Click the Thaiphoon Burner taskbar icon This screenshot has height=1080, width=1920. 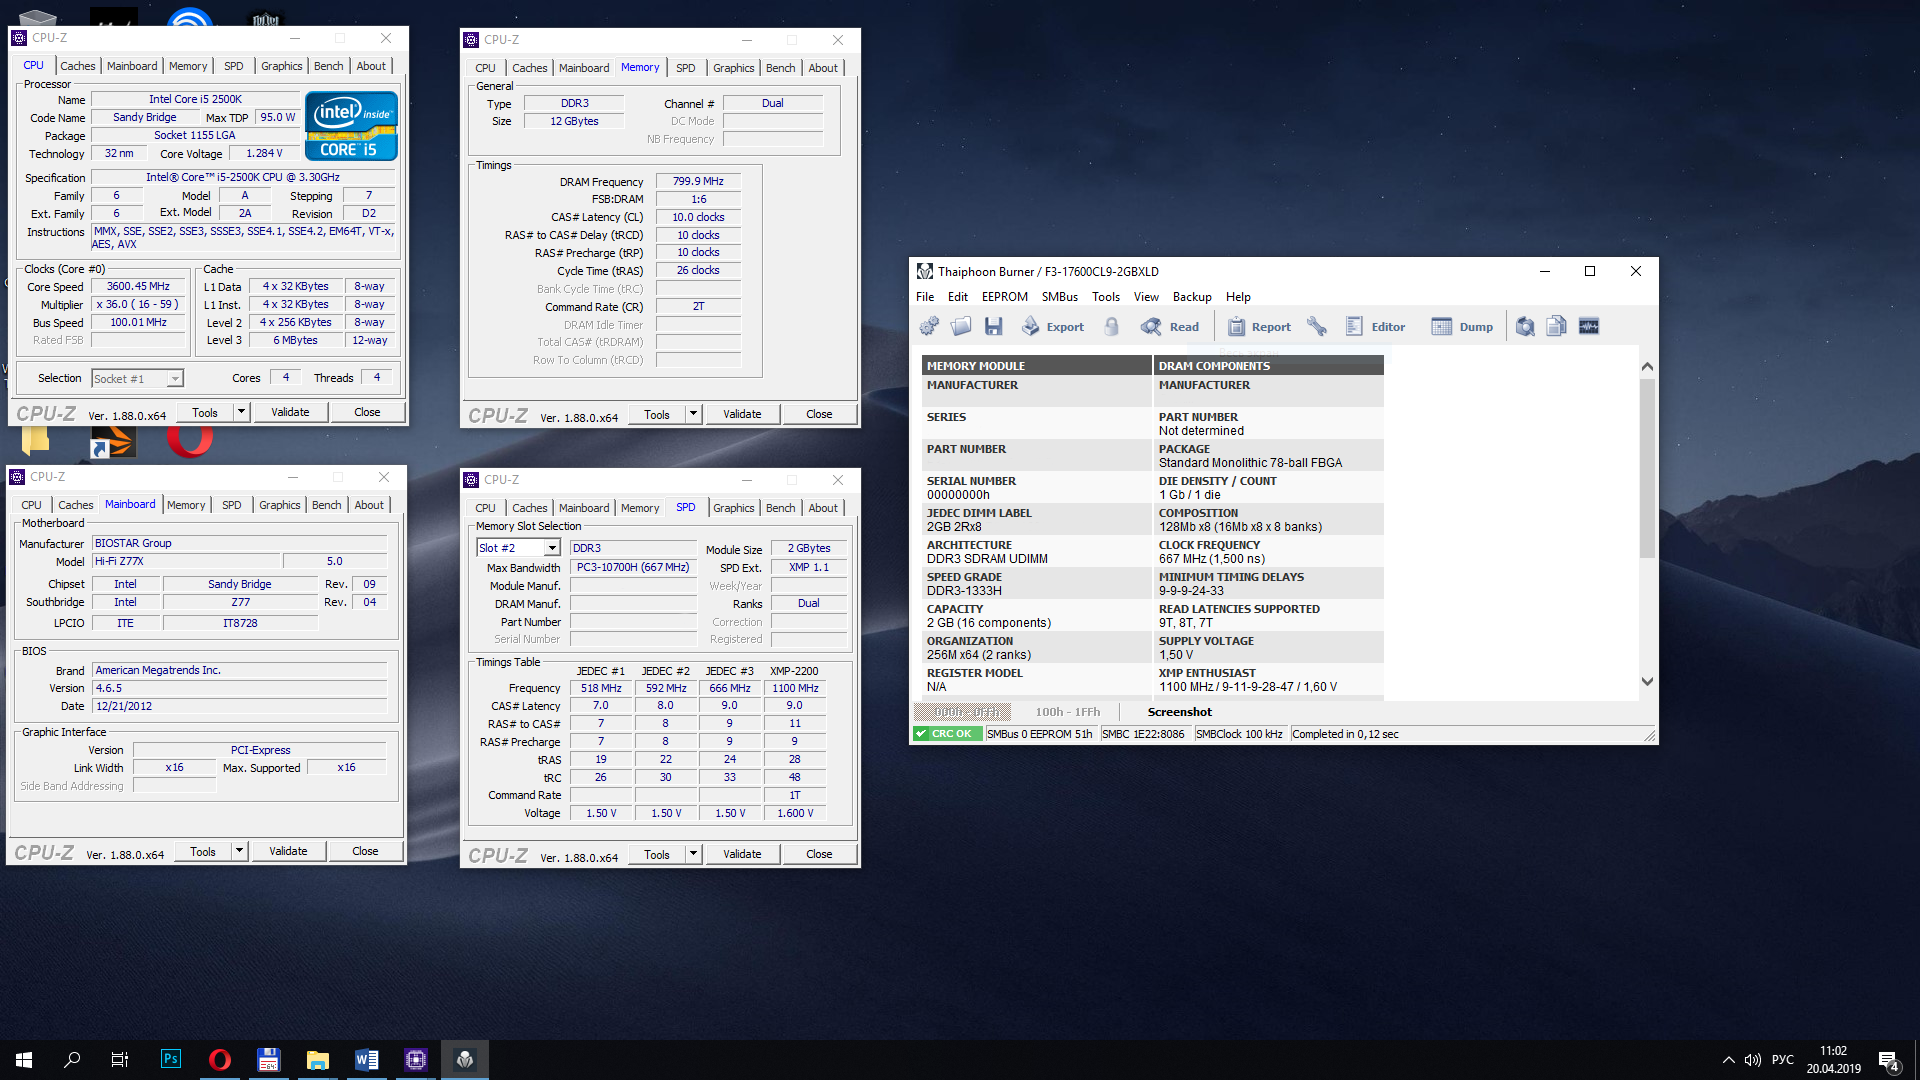click(x=464, y=1059)
